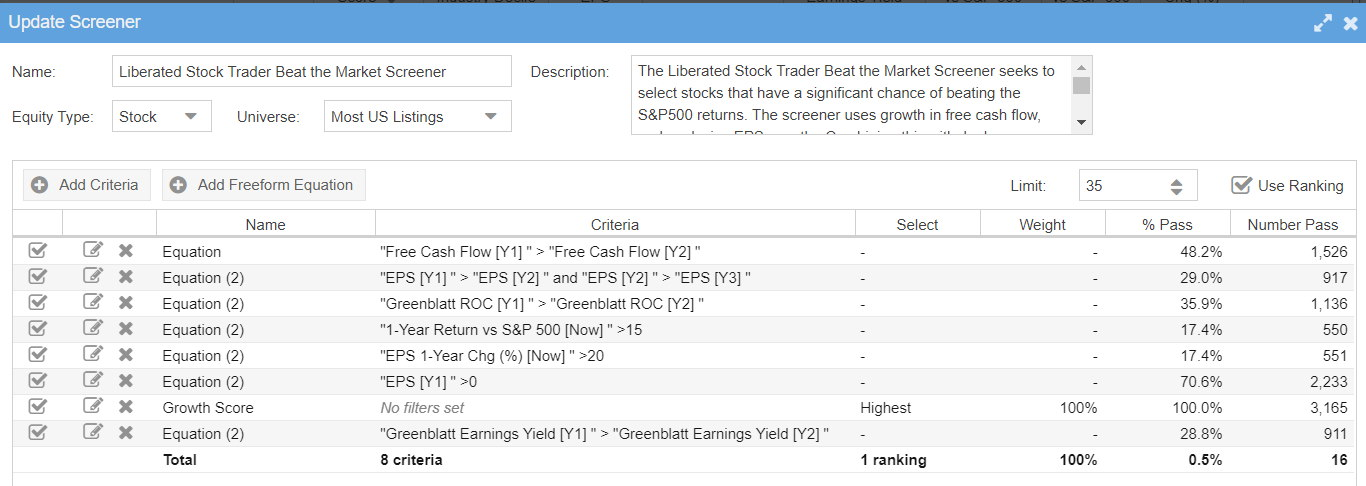Click the 70.6% pass value
The image size is (1366, 486).
pyautogui.click(x=1201, y=381)
